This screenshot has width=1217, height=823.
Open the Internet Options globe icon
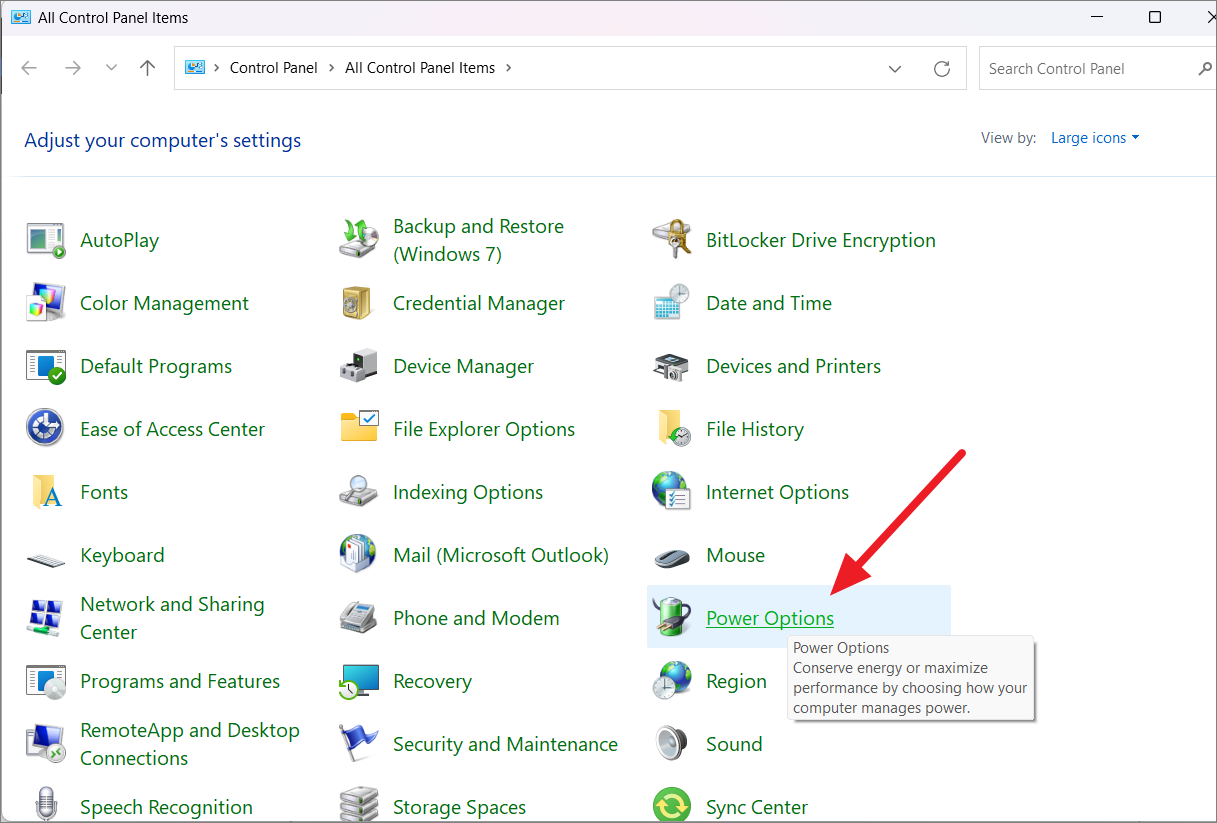click(671, 492)
